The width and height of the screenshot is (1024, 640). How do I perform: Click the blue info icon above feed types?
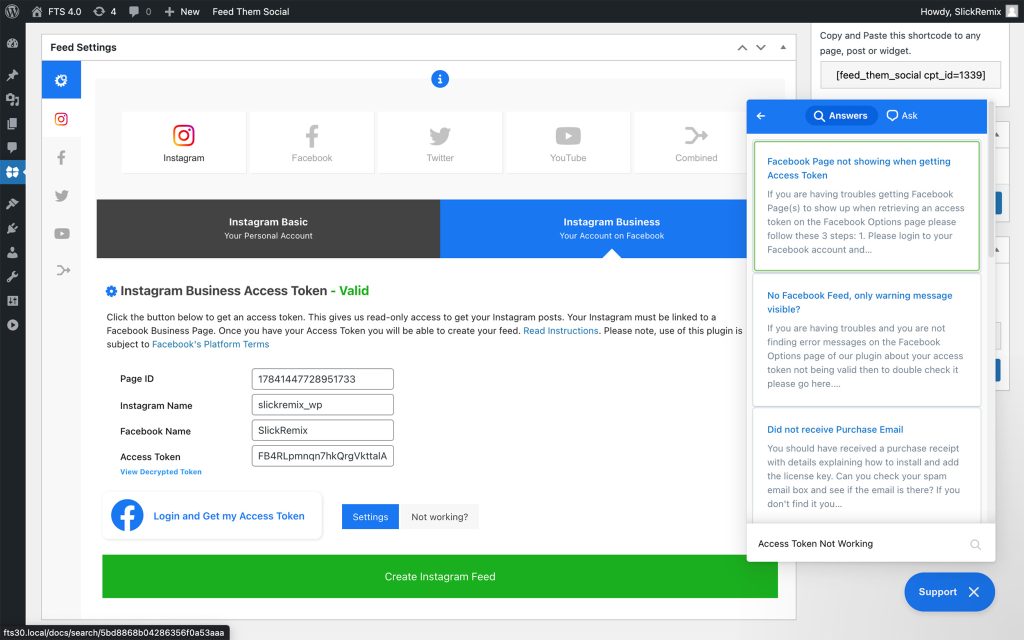440,79
